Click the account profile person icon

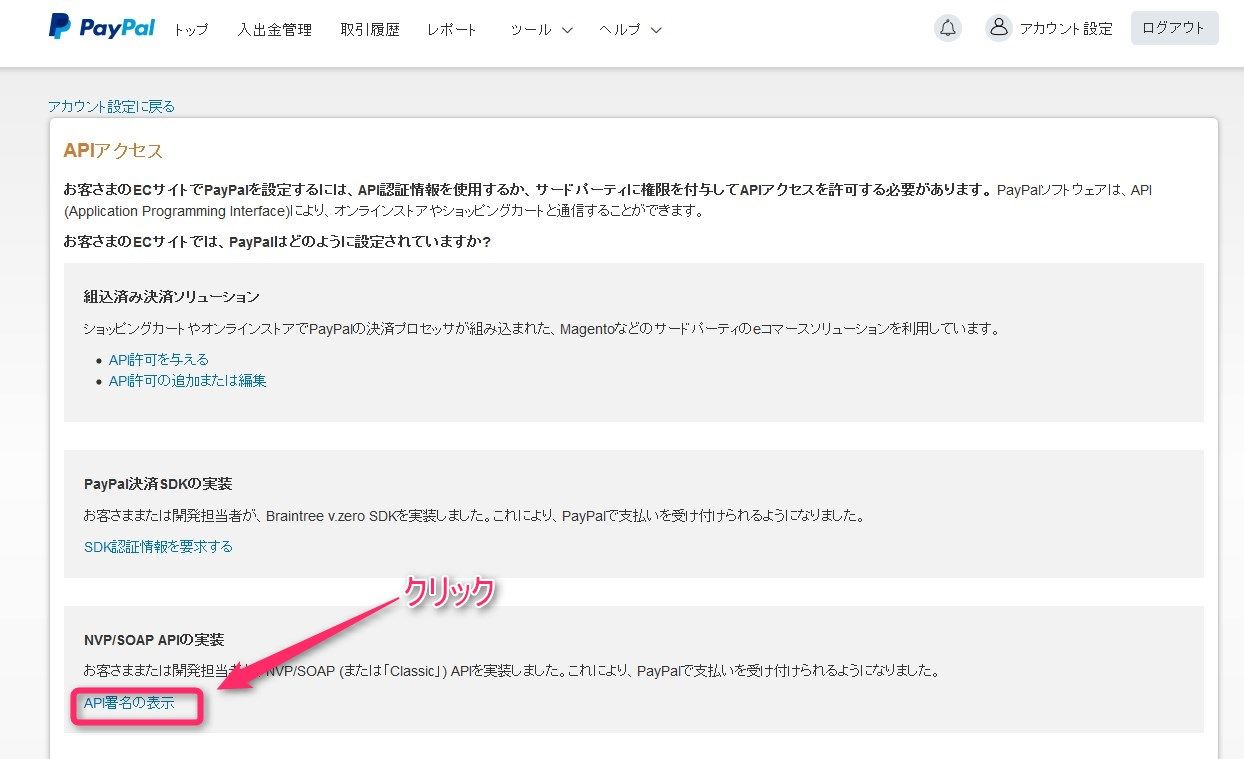pyautogui.click(x=998, y=28)
